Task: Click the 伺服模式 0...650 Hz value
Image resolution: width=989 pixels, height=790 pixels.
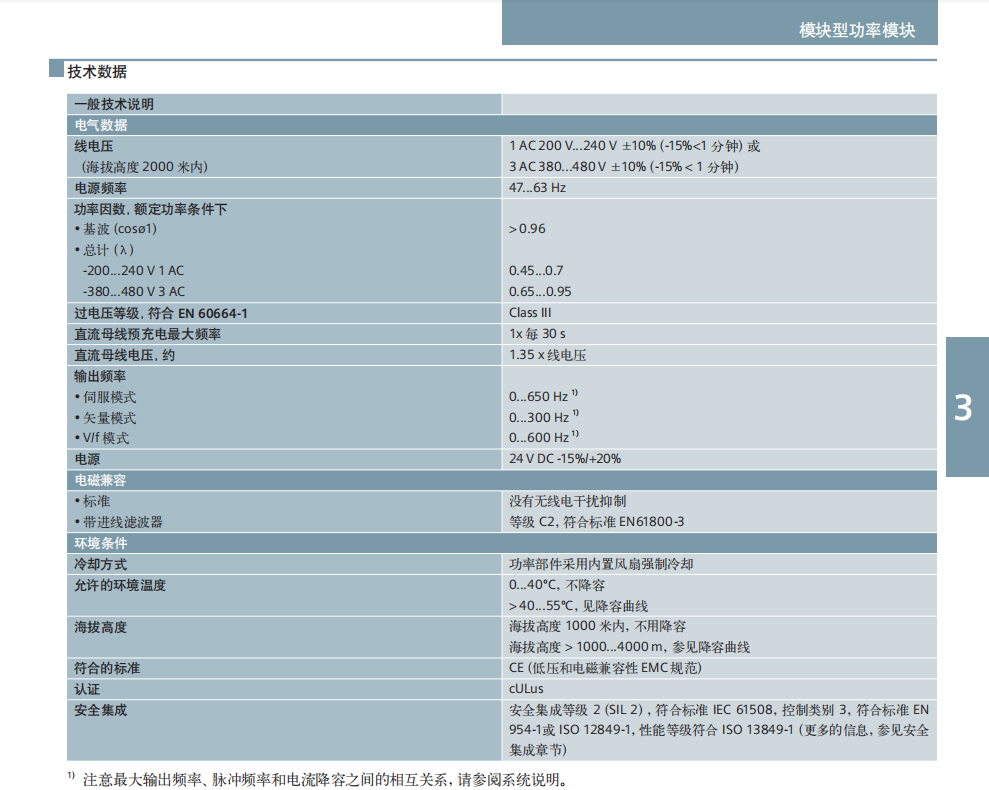Action: tap(540, 397)
